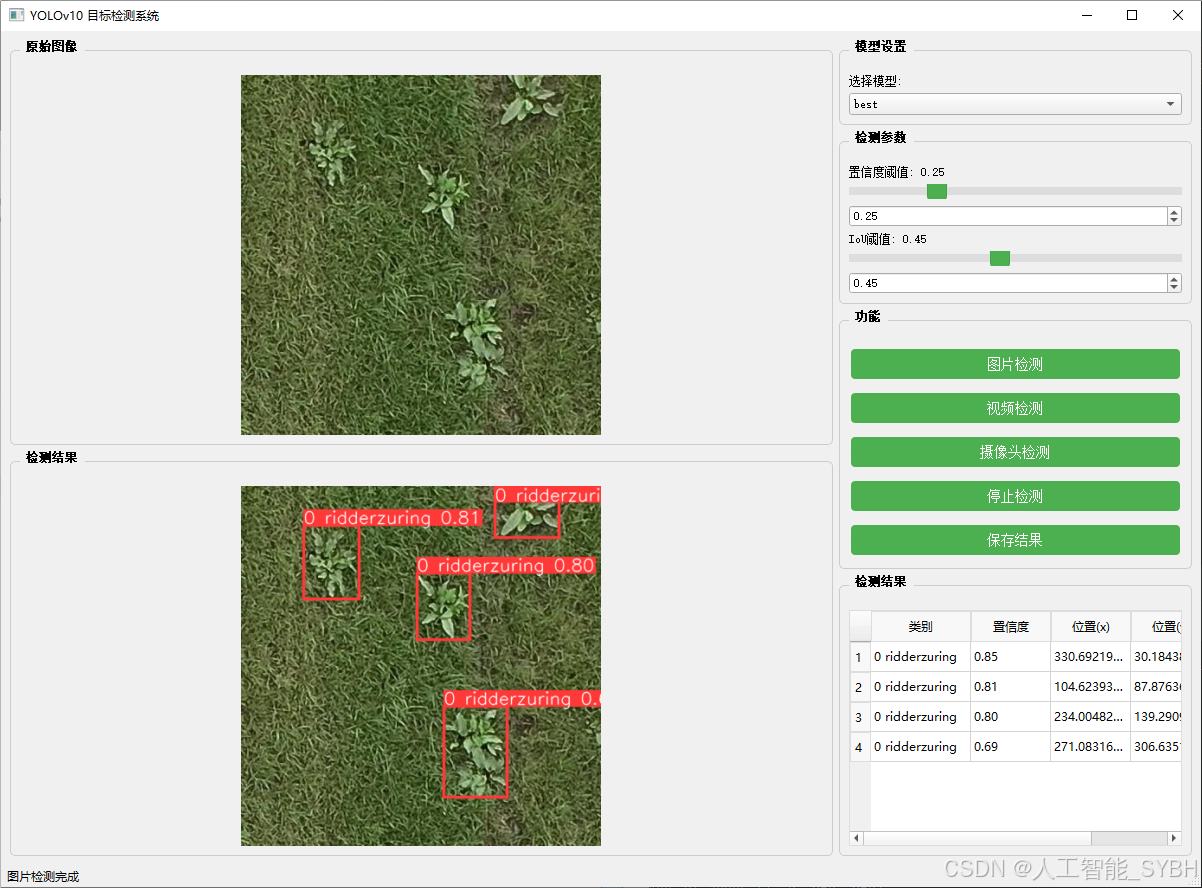Select row header 1 in results table

click(x=860, y=657)
